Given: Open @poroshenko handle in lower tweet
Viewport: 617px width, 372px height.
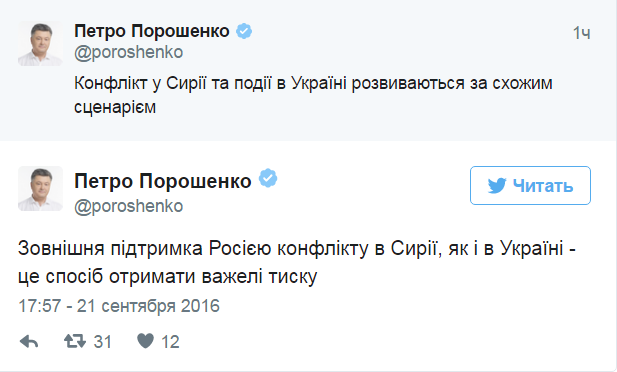Looking at the screenshot, I should point(129,206).
